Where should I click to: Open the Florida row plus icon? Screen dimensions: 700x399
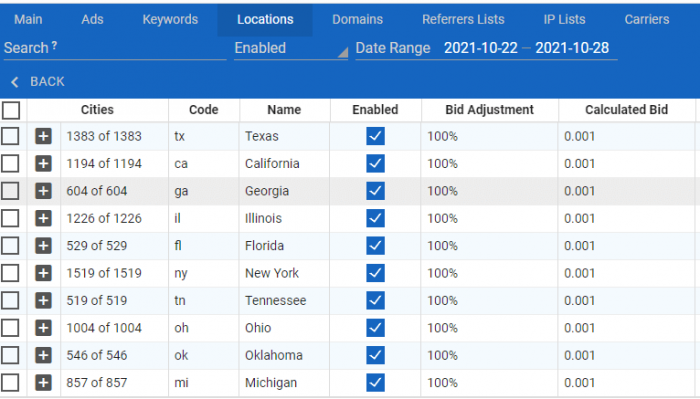click(43, 245)
